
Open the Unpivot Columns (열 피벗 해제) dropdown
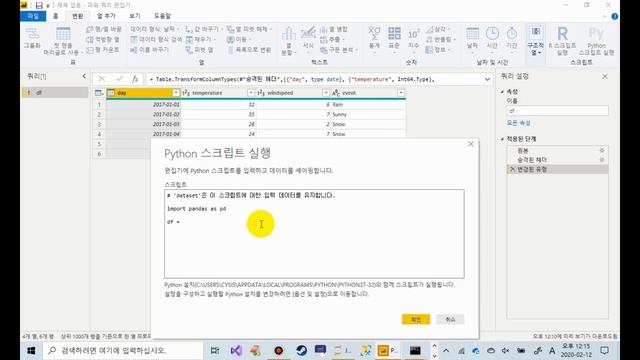(x=249, y=29)
